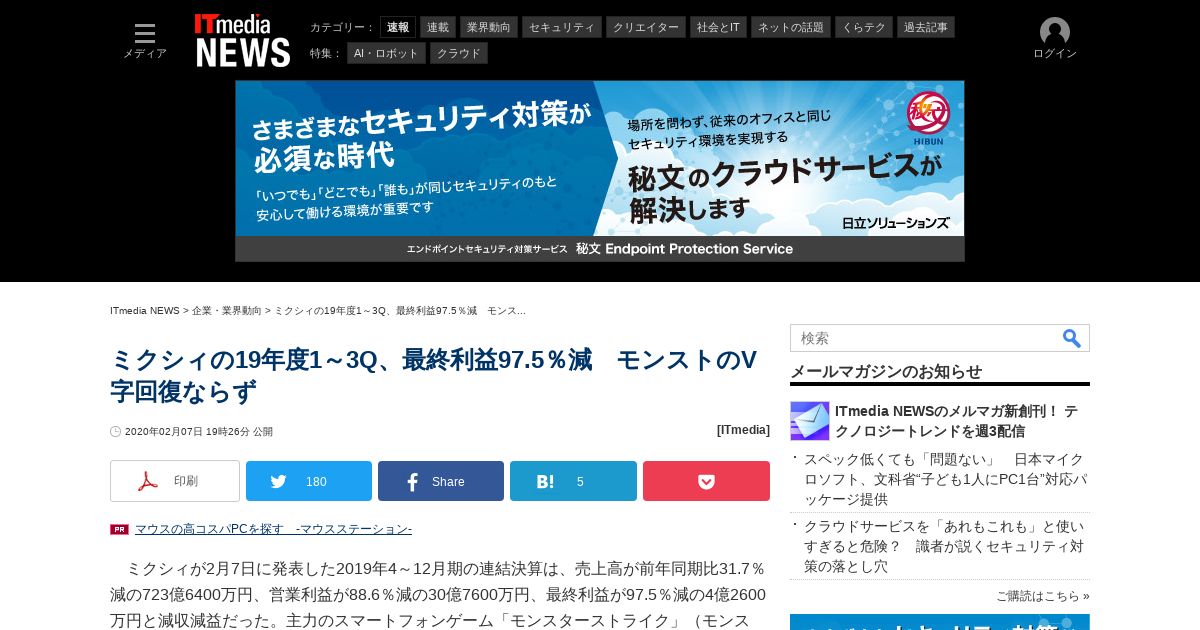This screenshot has width=1200, height=630.
Task: Click the Hatena bookmark B! button
Action: [x=573, y=481]
